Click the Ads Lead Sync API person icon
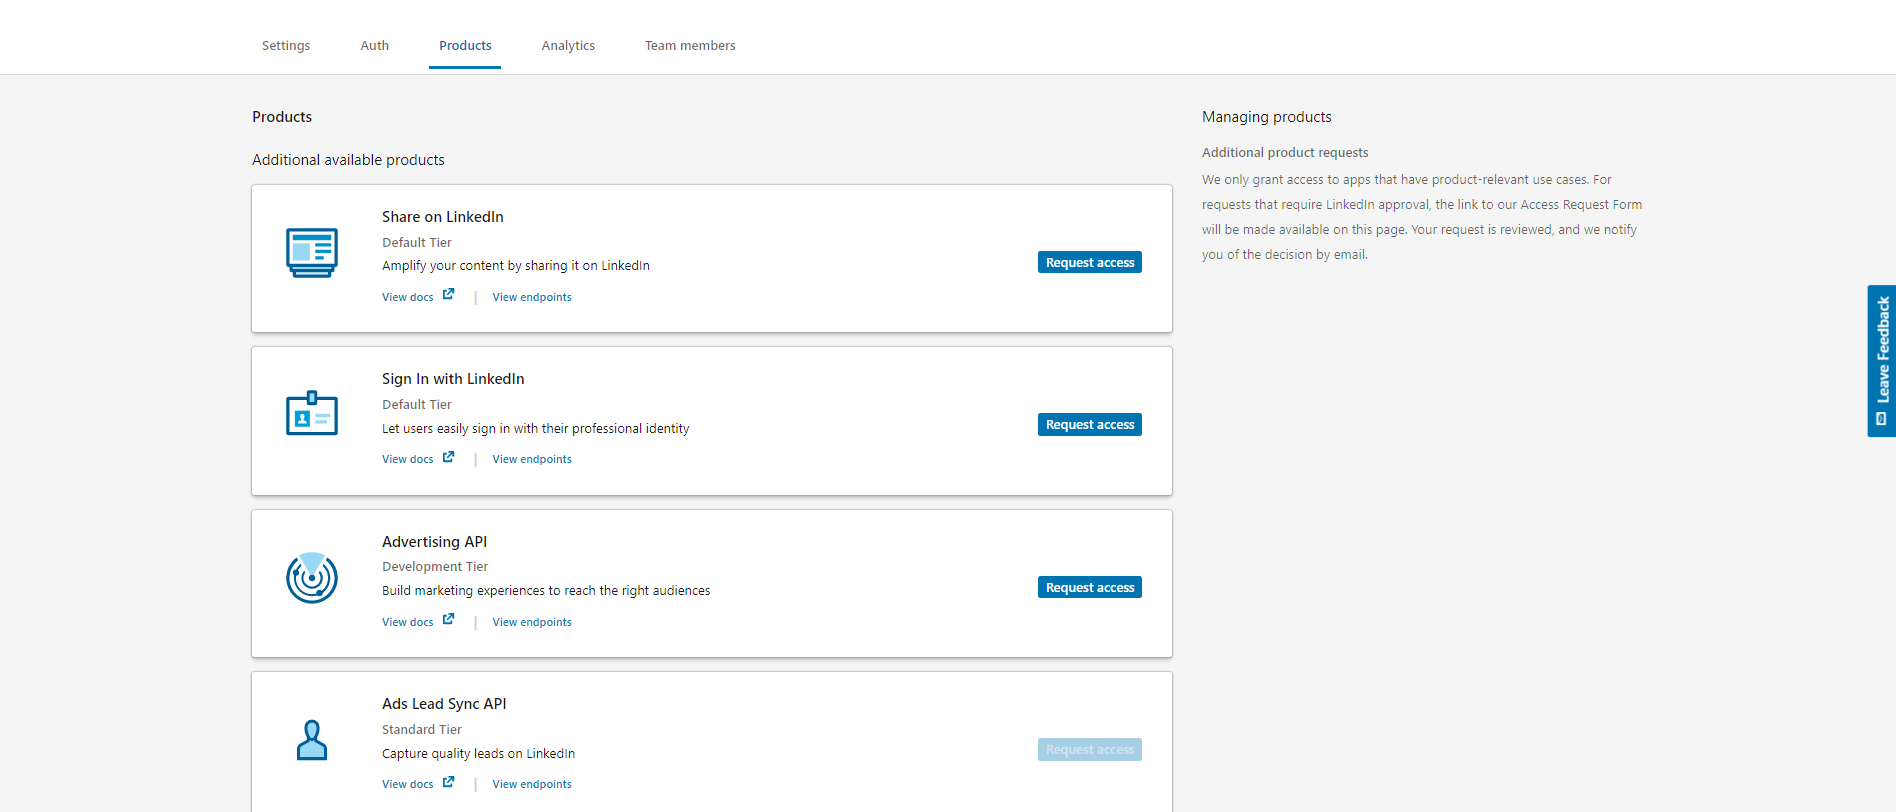Screen dimensions: 1896x812 coord(312,740)
